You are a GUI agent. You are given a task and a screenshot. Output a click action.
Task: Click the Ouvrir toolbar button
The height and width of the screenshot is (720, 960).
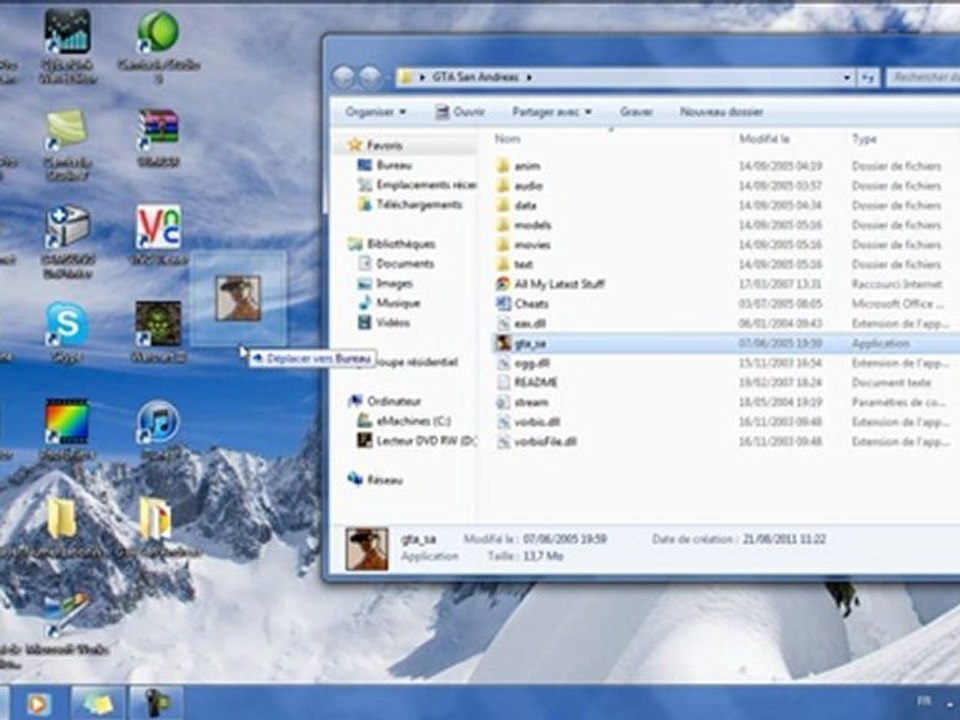(460, 112)
